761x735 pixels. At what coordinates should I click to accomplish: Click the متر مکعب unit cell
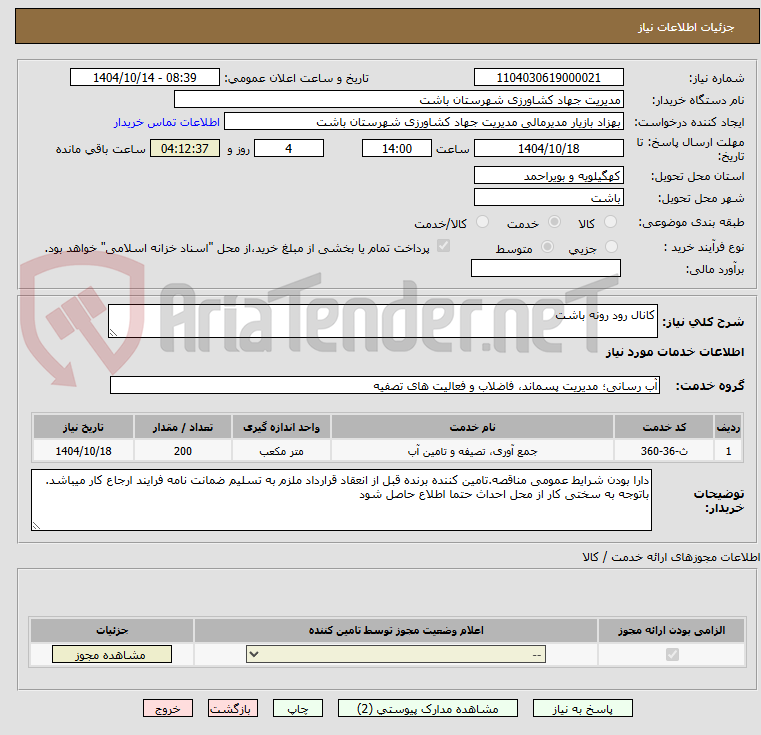tap(281, 451)
